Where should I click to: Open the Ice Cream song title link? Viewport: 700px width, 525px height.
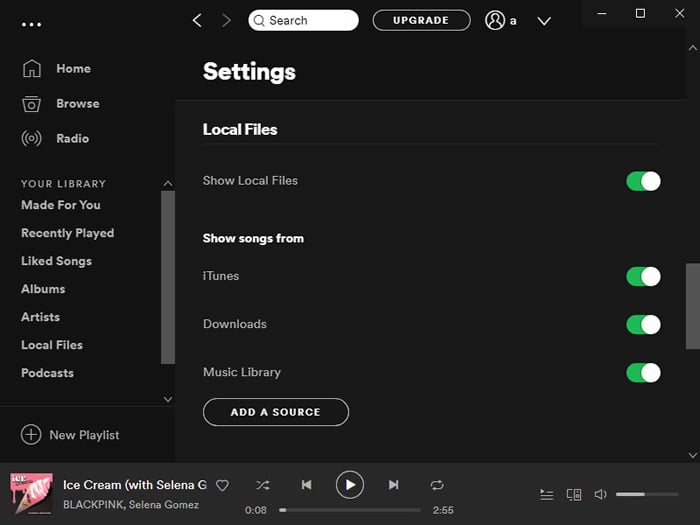point(135,485)
